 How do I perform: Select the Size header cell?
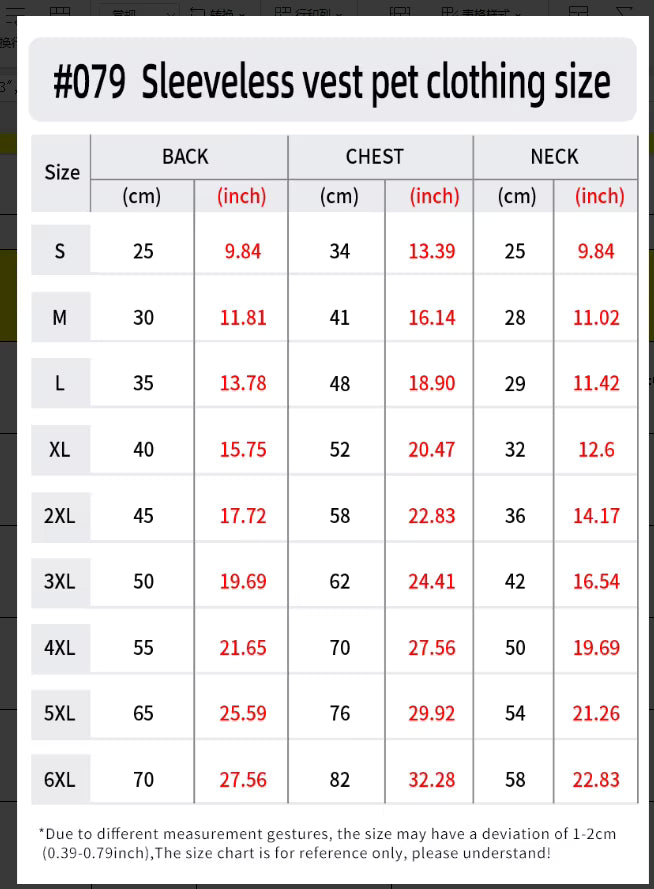62,172
